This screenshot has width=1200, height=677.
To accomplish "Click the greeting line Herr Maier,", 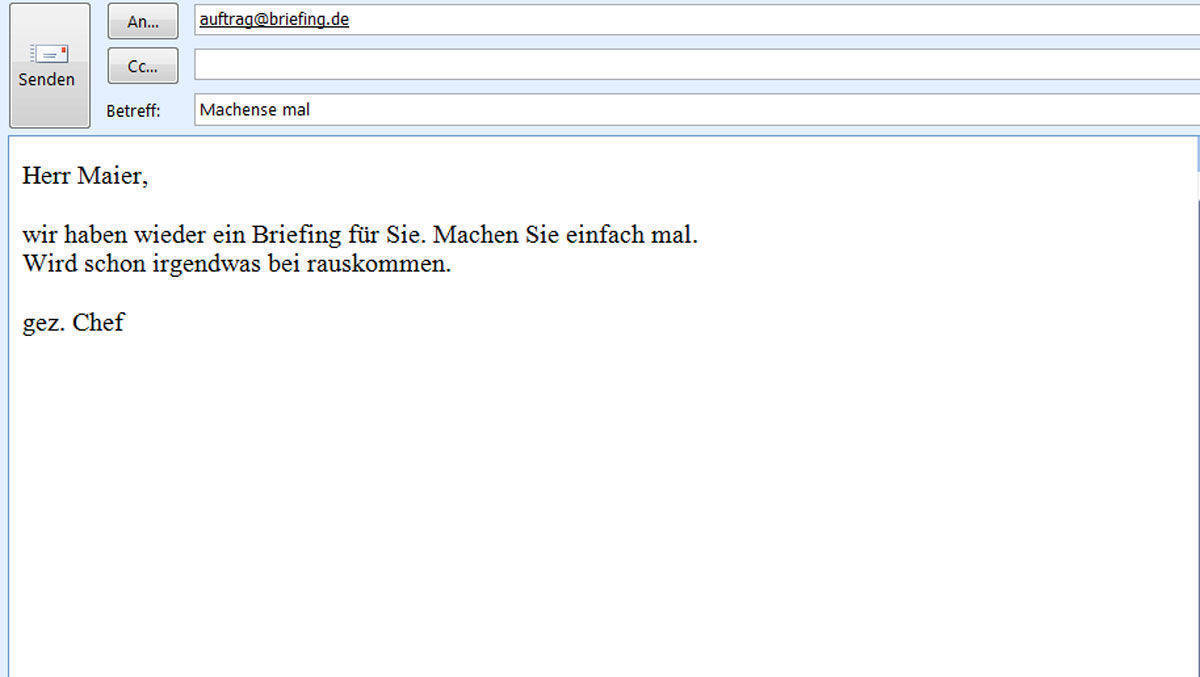I will coord(85,177).
